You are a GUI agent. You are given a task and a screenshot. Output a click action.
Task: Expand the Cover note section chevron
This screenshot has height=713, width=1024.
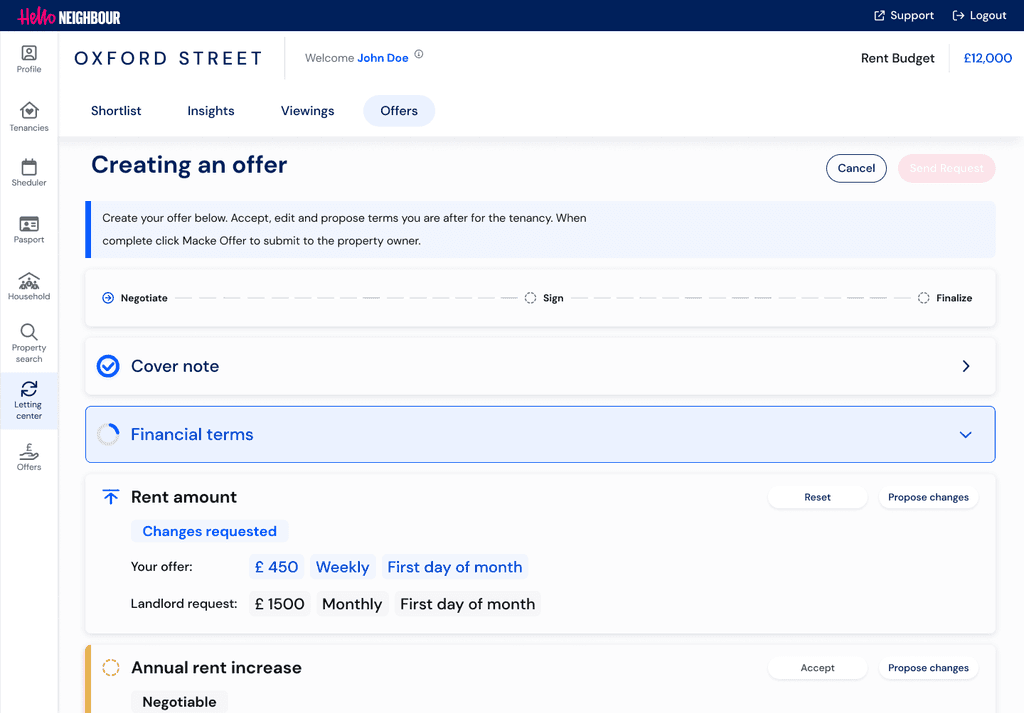966,366
